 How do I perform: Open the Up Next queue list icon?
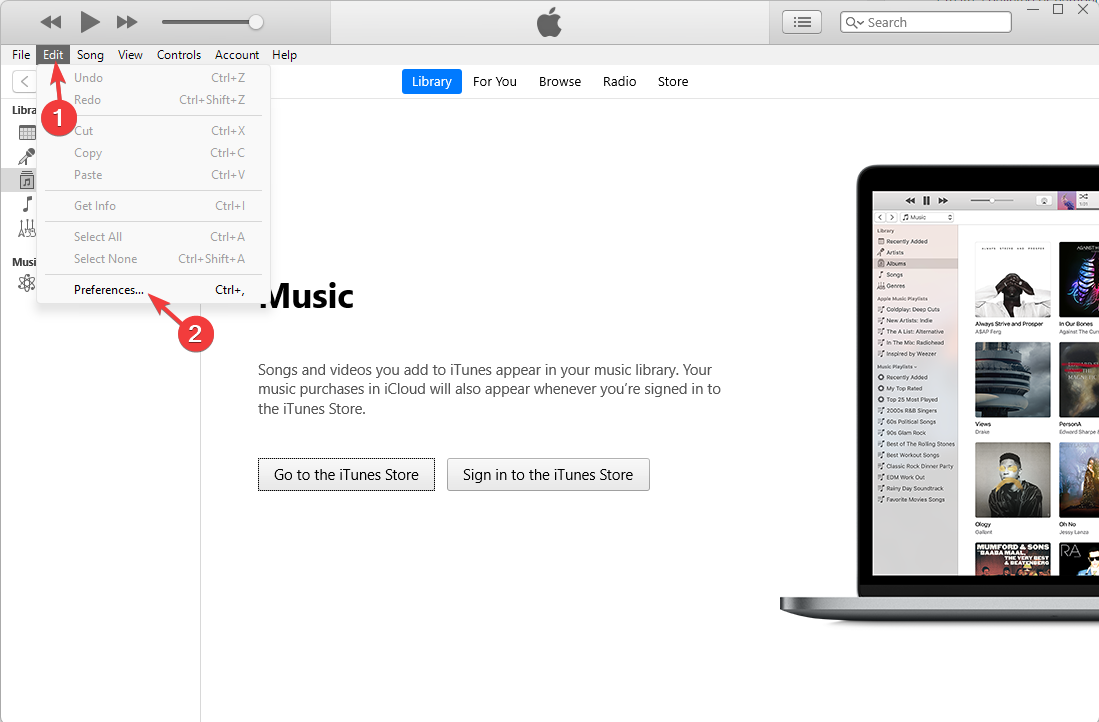pyautogui.click(x=801, y=21)
